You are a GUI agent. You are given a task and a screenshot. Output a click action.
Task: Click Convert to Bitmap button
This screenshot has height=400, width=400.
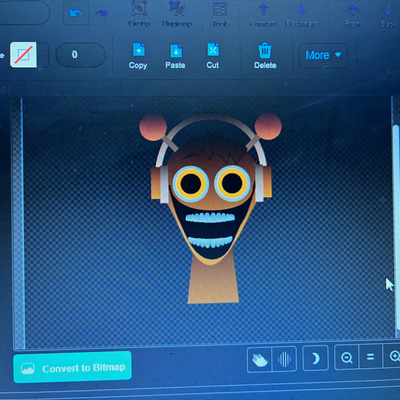coord(72,368)
